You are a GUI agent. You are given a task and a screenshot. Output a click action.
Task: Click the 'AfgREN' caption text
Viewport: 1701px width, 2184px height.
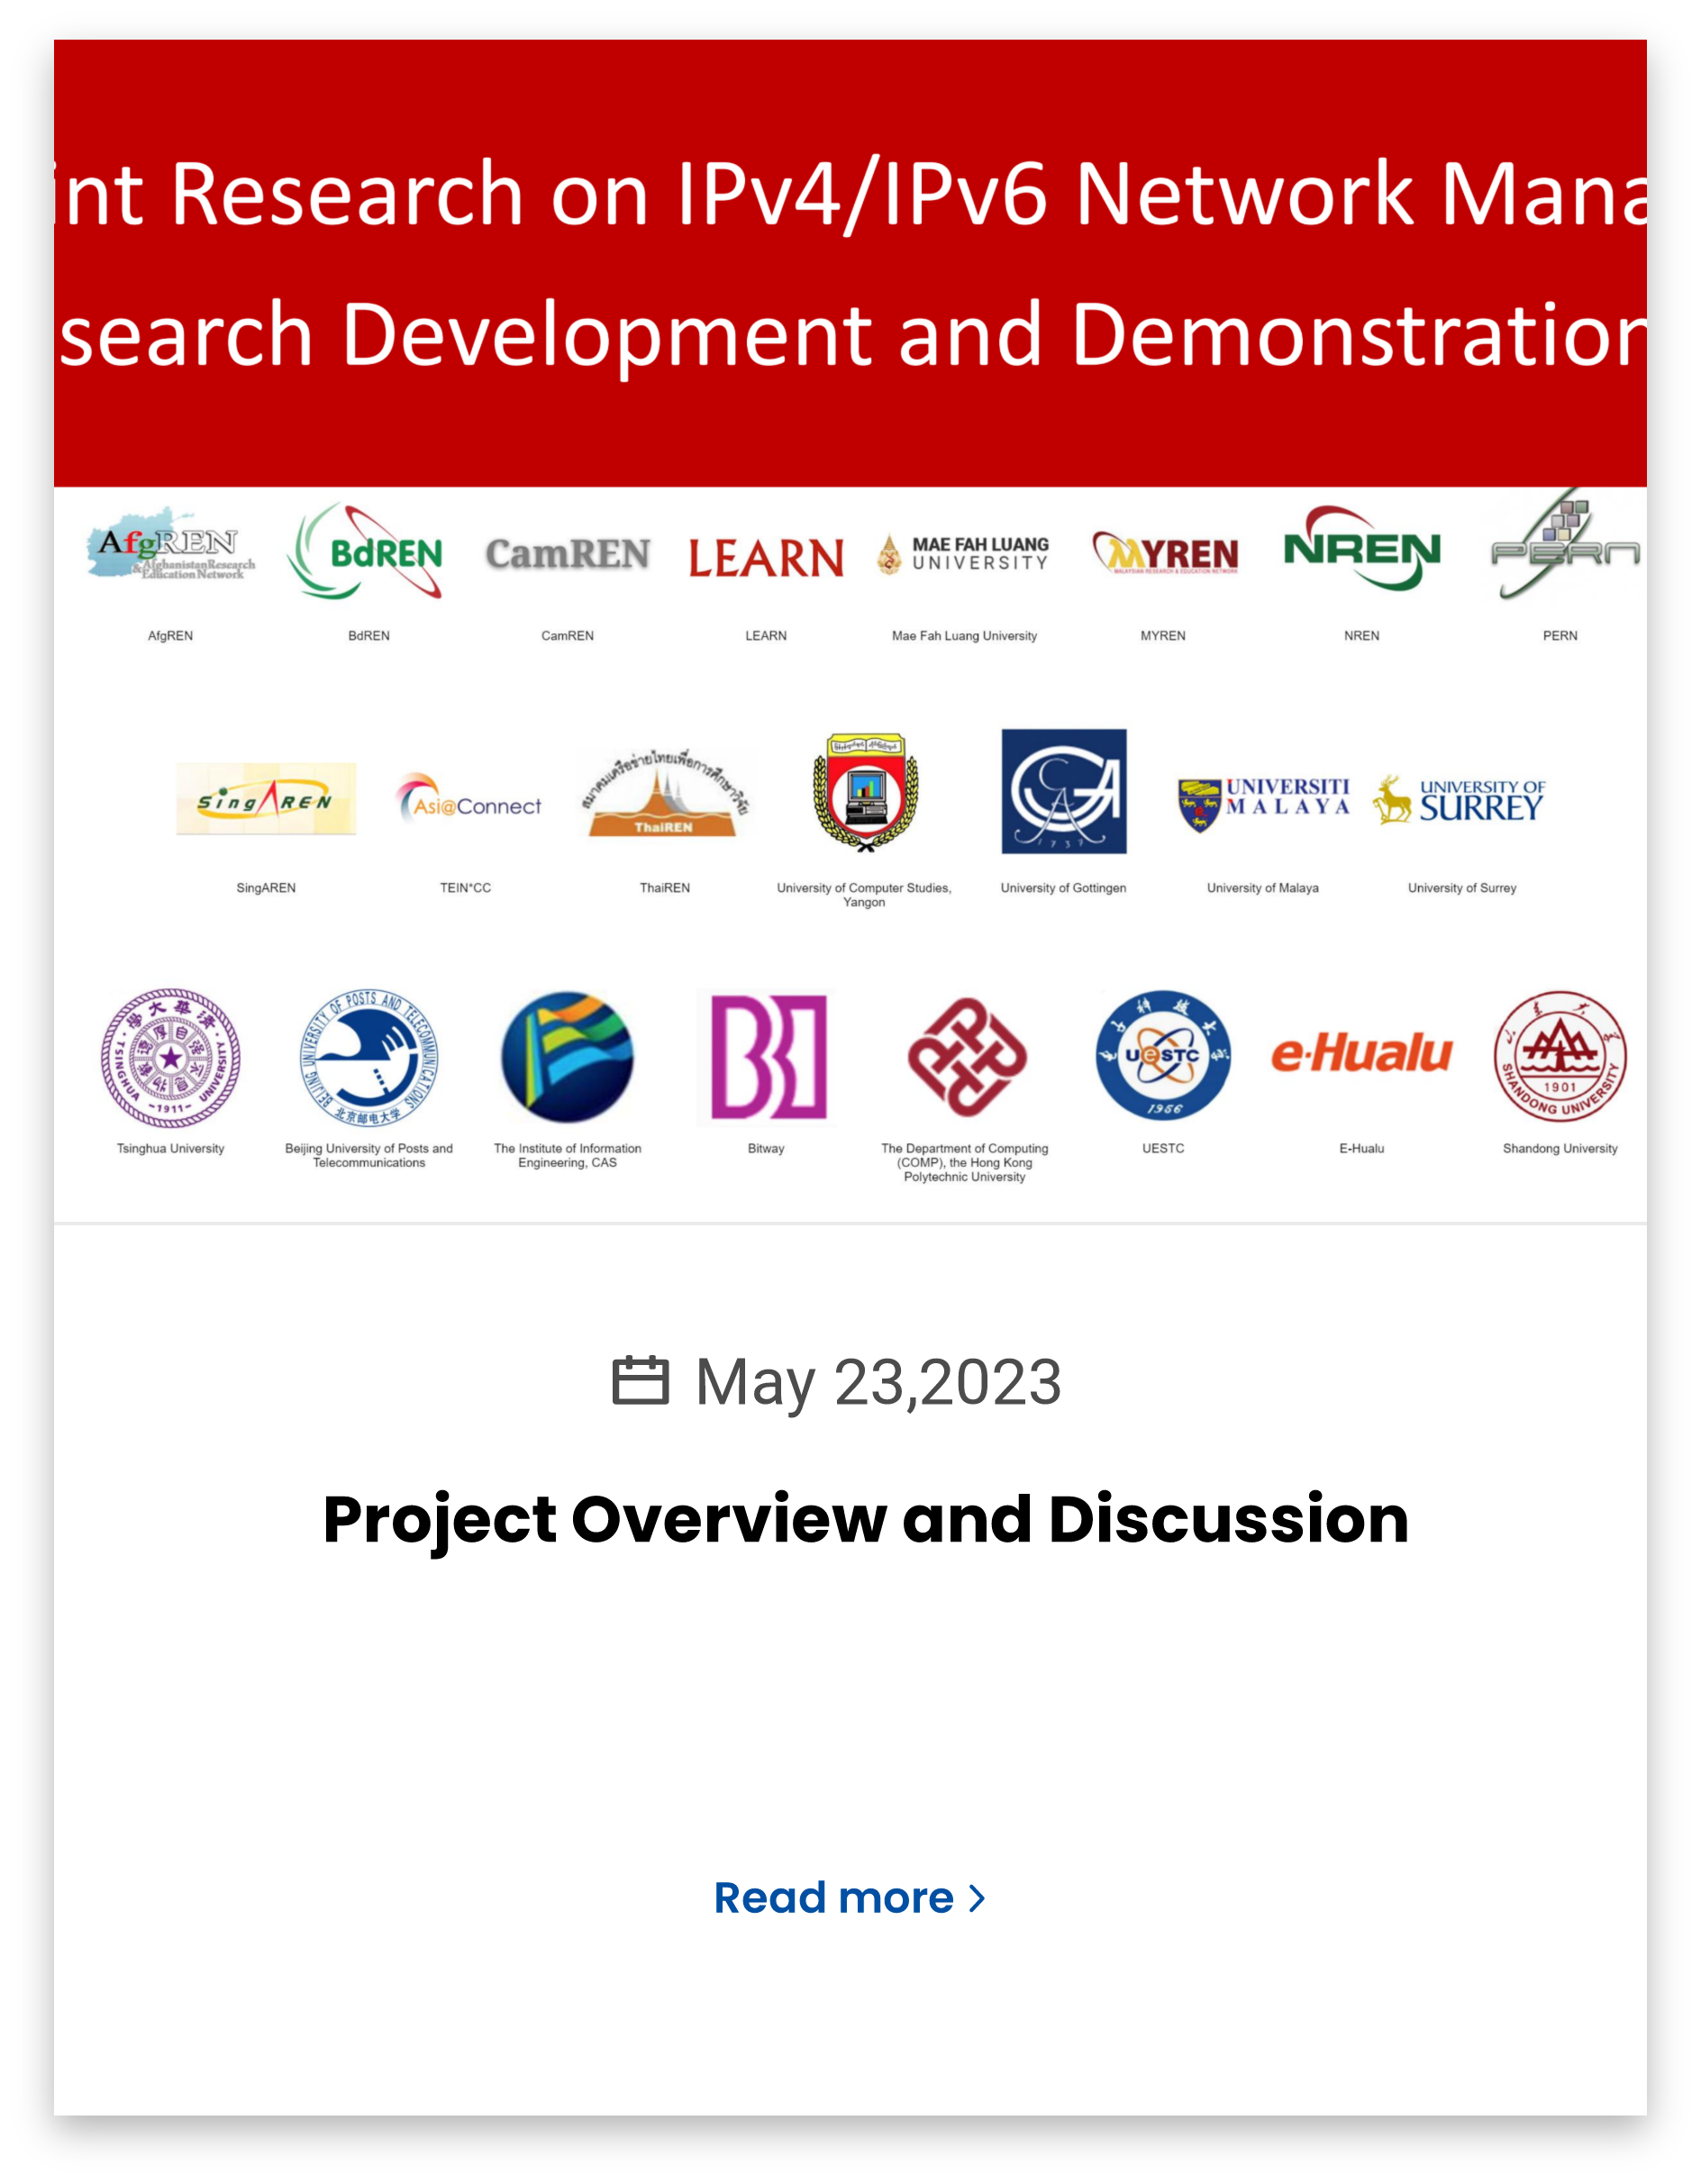171,636
